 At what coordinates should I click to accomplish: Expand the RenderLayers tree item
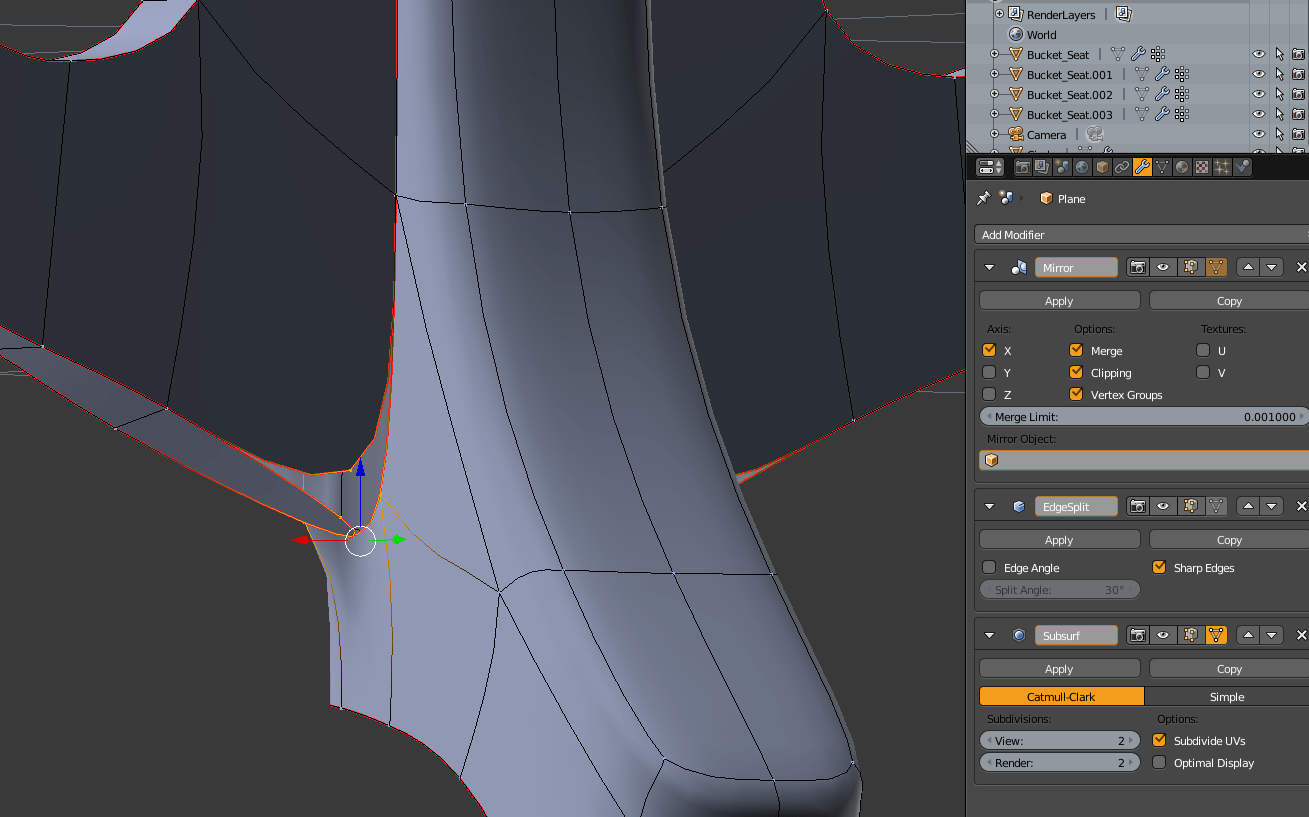click(999, 14)
